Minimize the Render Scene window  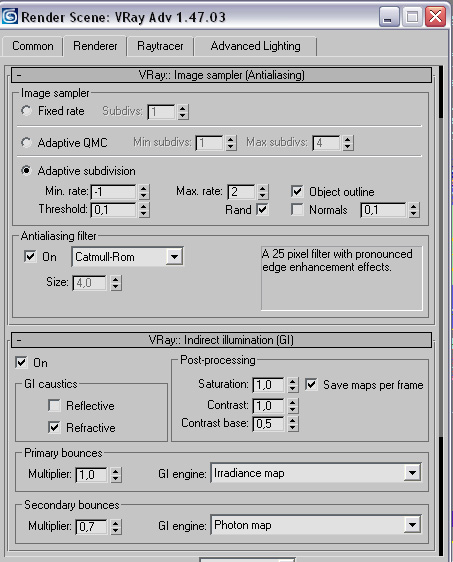[389, 17]
